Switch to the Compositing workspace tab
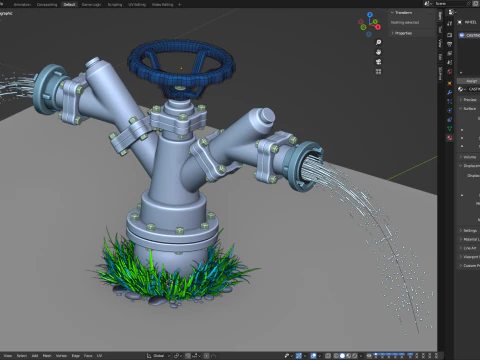The width and height of the screenshot is (480, 360). pyautogui.click(x=47, y=4)
